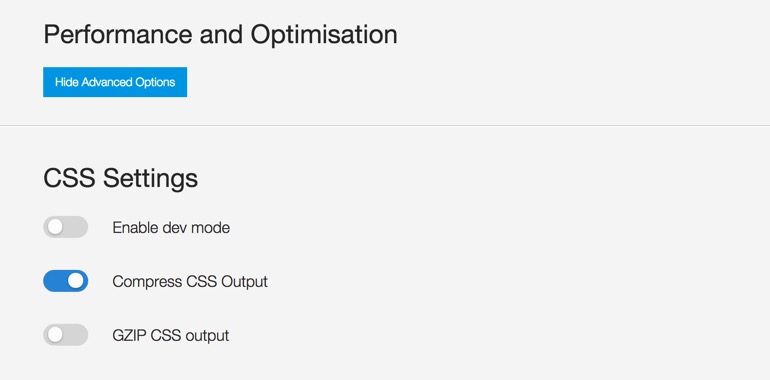Click the Hide Advanced Options button
Screen dimensions: 770x380
[x=115, y=82]
